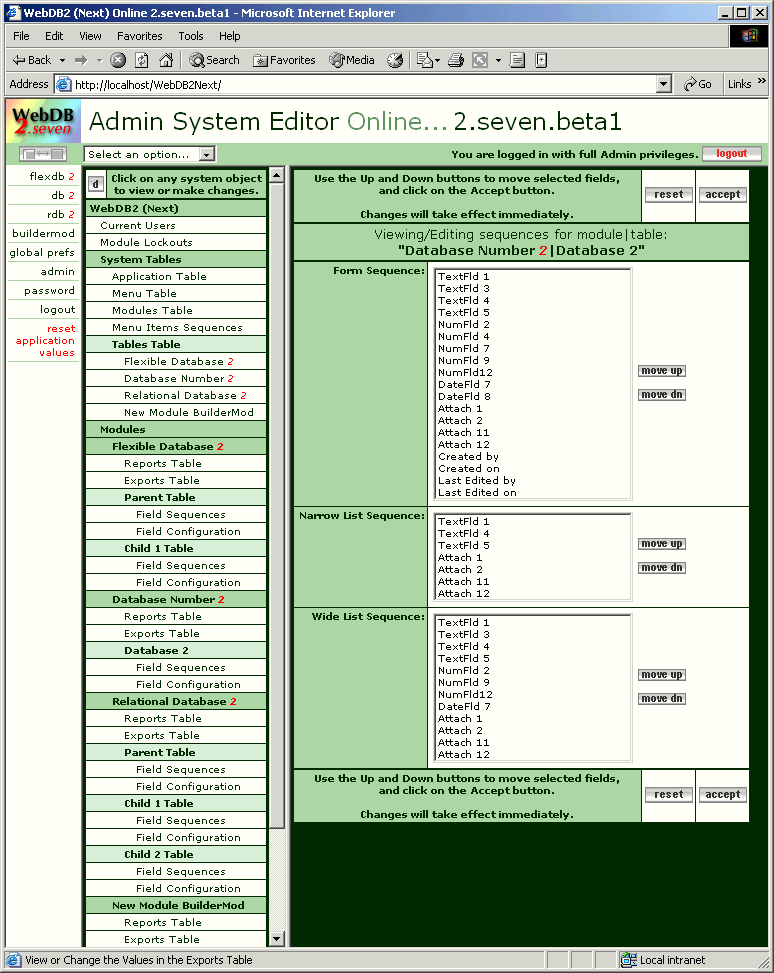Click the toolbar icon right of Discuss
The width and height of the screenshot is (774, 973).
click(541, 60)
